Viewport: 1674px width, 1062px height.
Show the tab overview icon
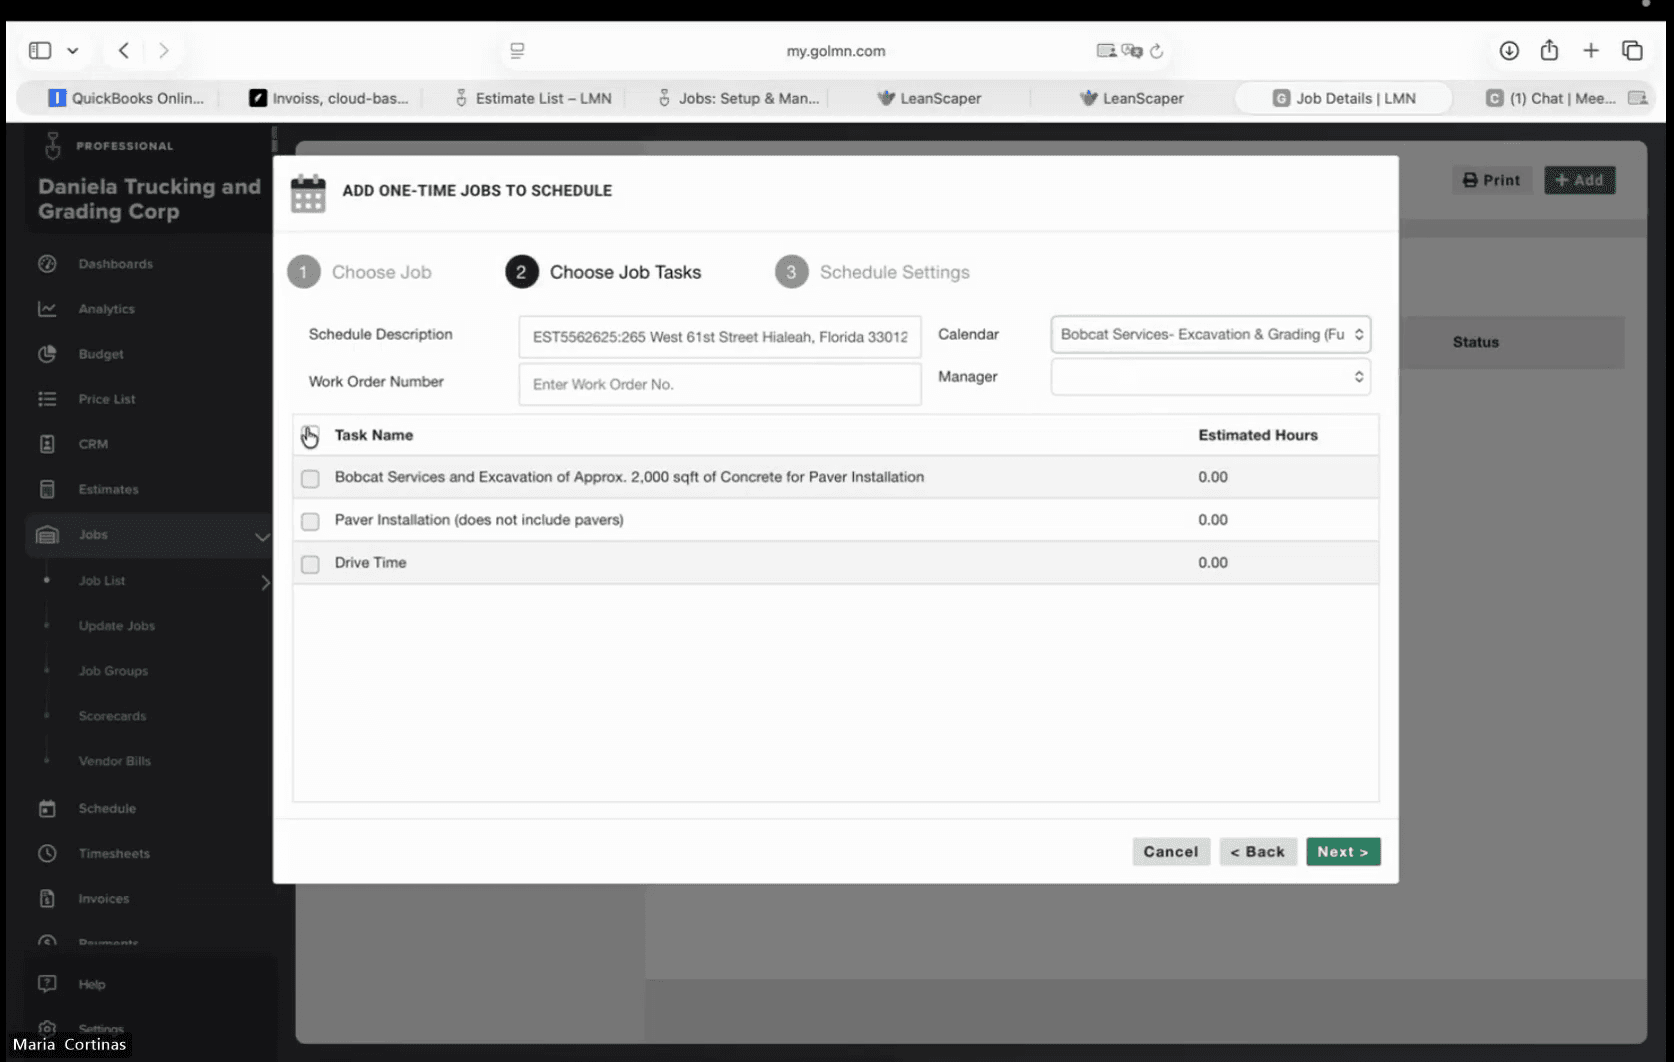(x=1632, y=50)
